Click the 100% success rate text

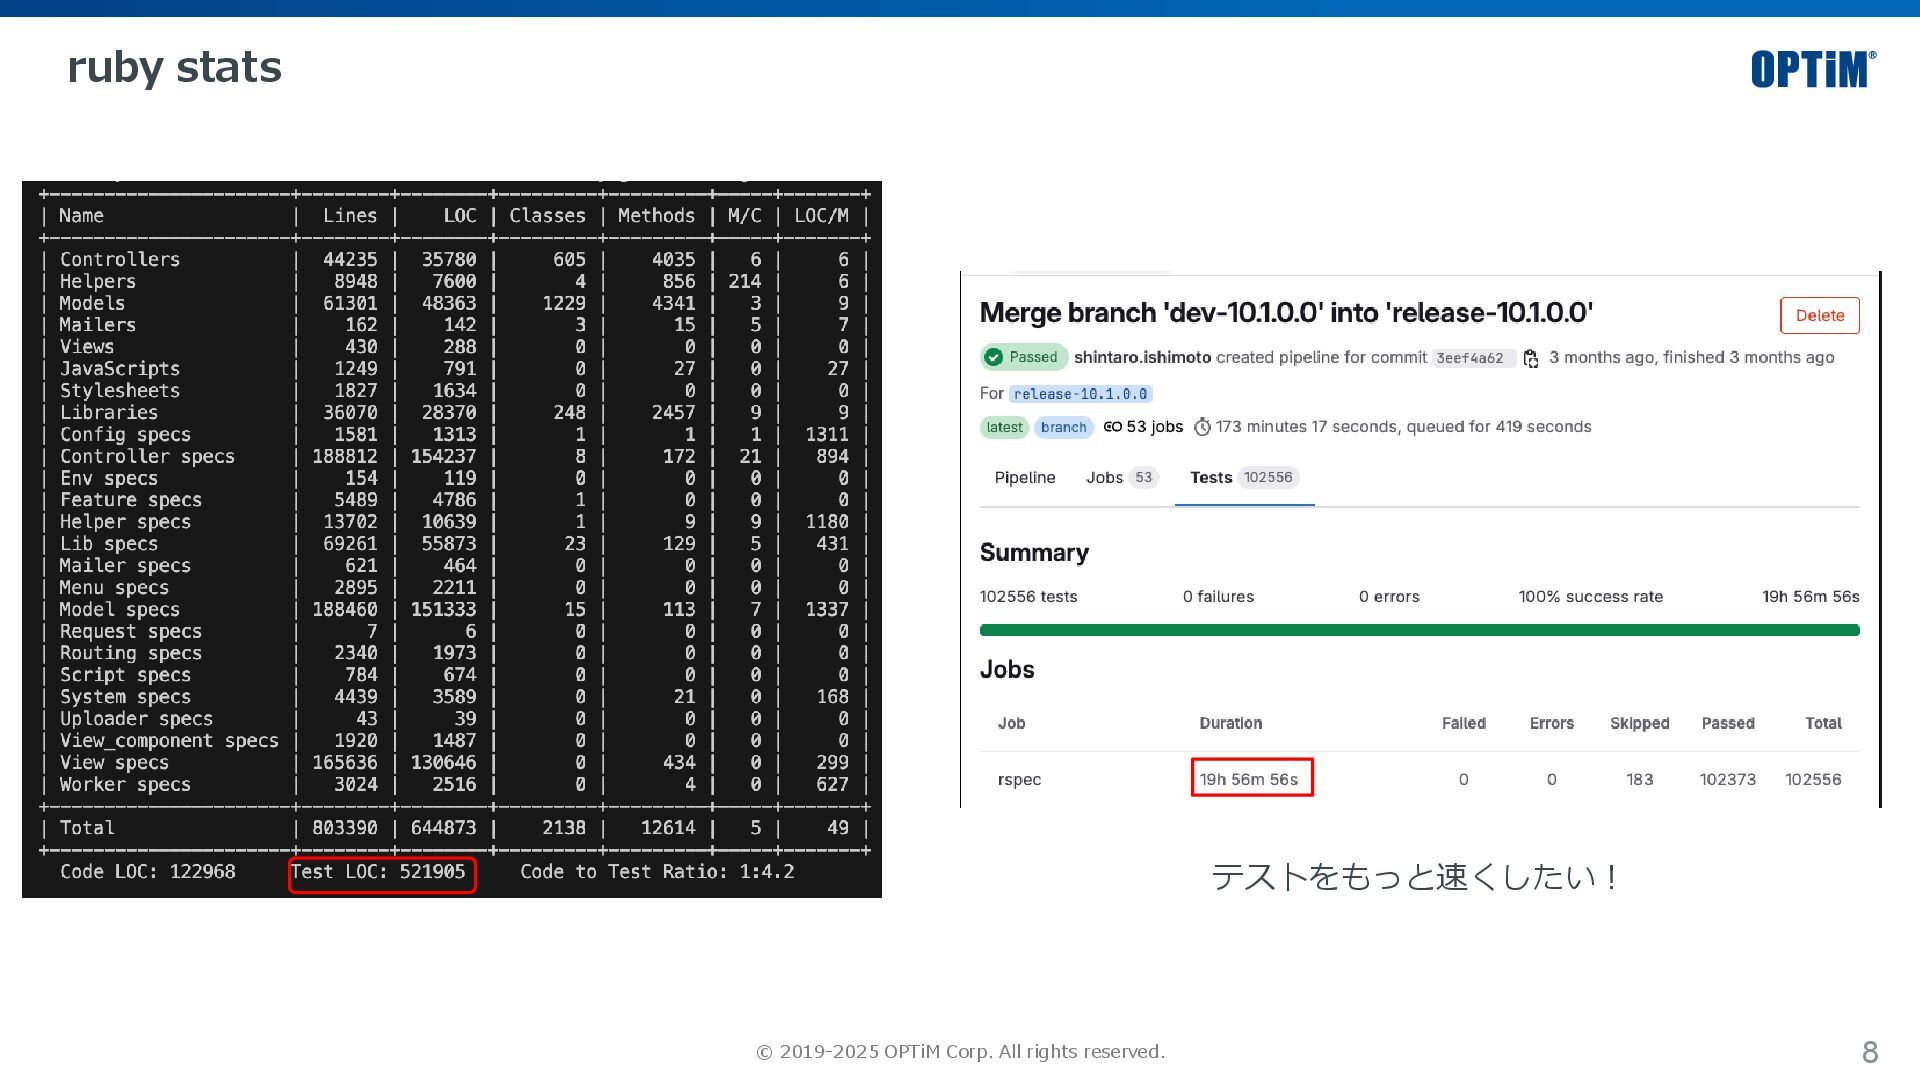(1590, 596)
